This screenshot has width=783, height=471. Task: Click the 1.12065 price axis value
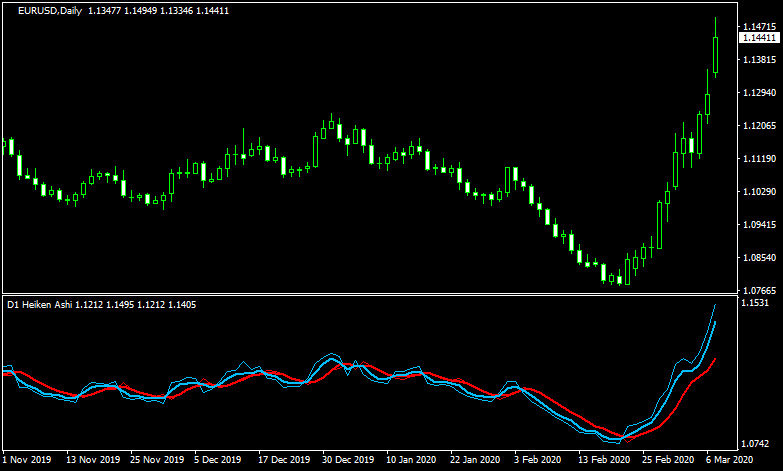[758, 126]
